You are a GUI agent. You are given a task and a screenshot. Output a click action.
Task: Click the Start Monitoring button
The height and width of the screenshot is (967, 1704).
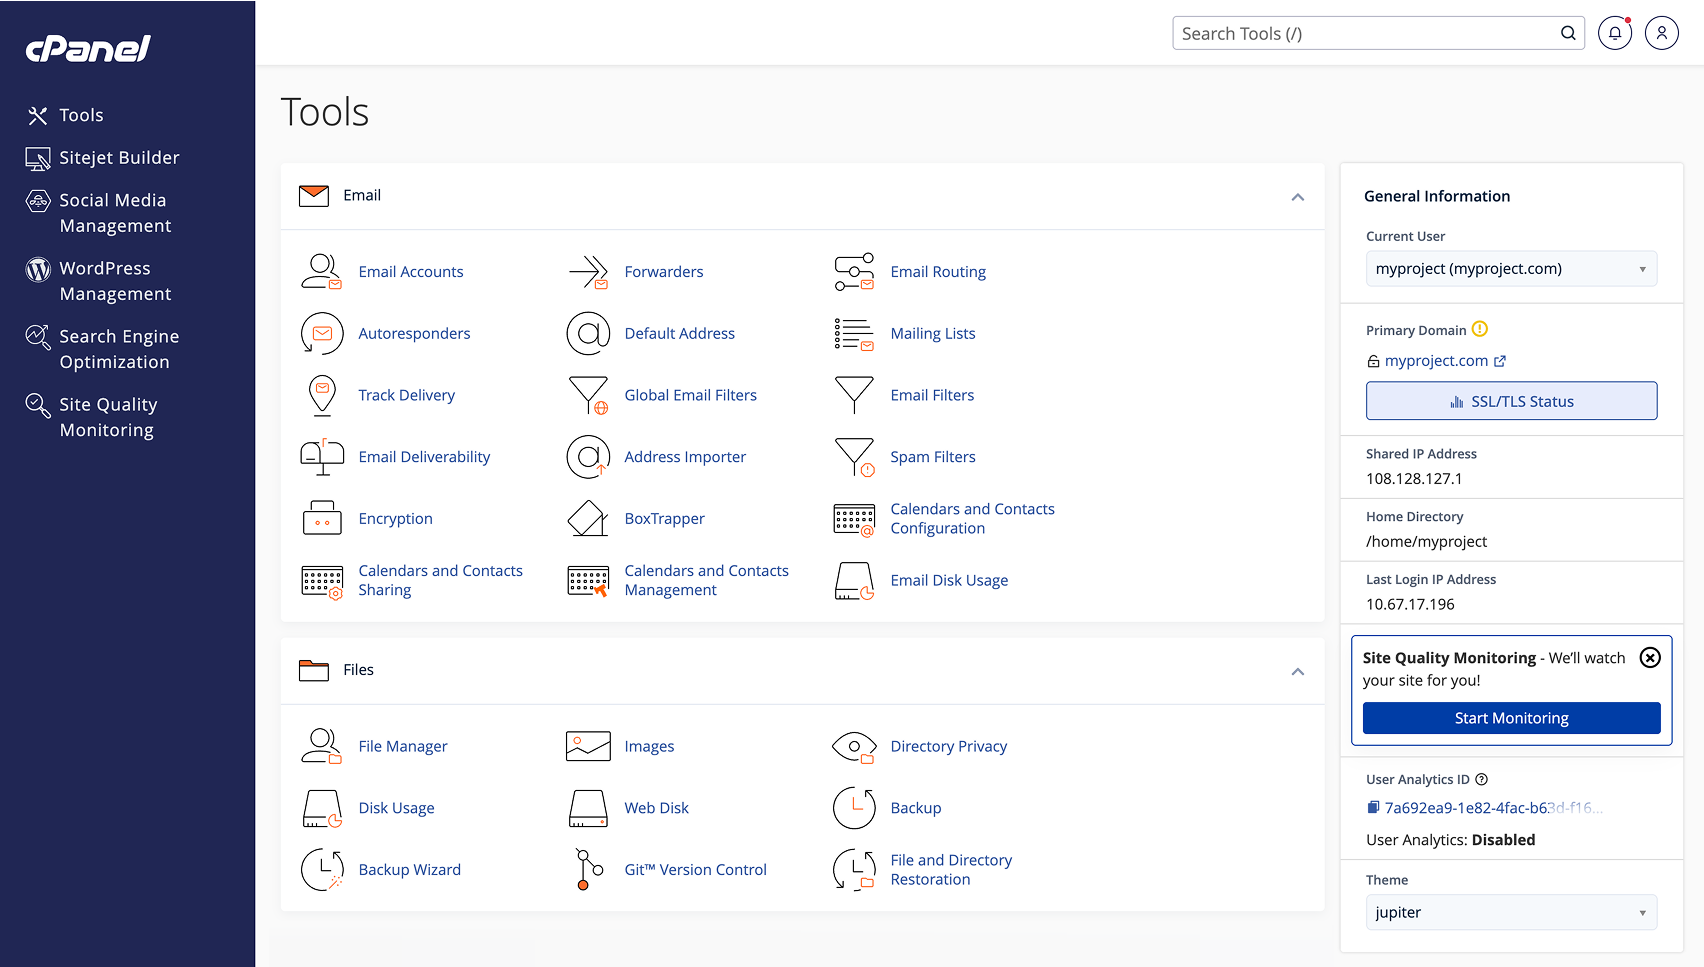pyautogui.click(x=1511, y=717)
